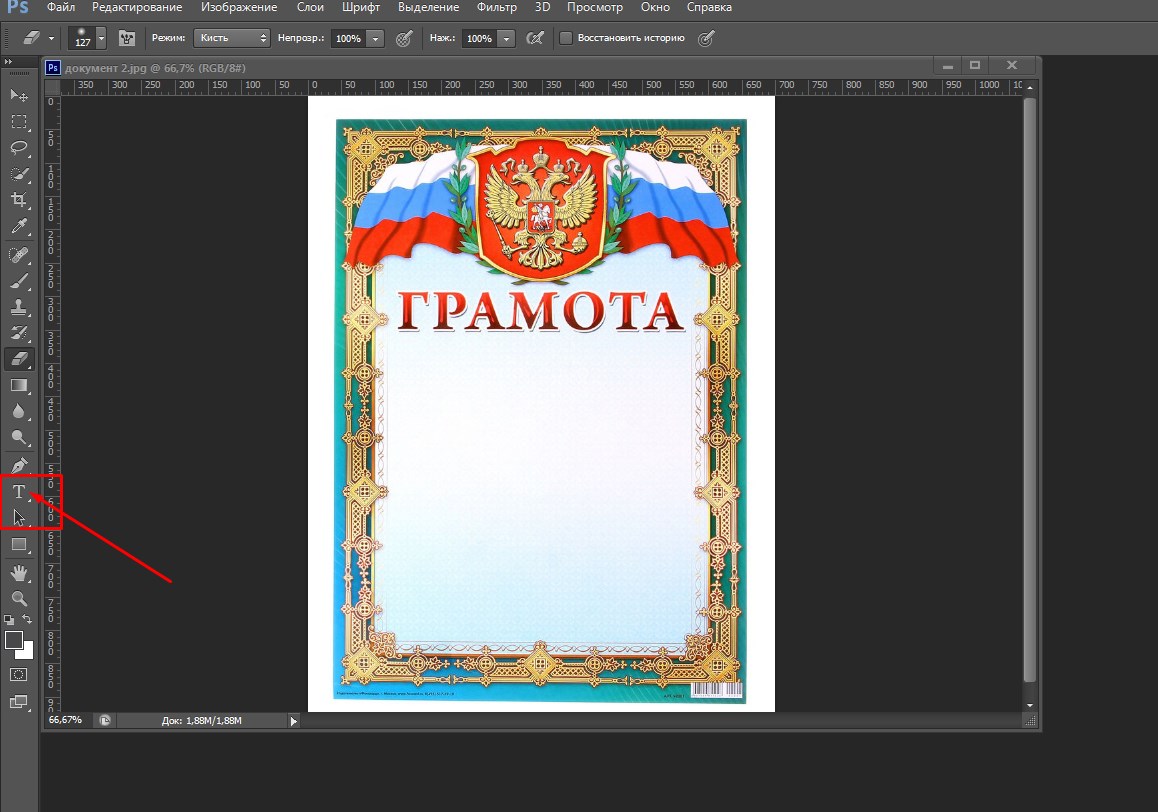Select the Pen tool
Screen dimensions: 1158x812
[x=19, y=465]
